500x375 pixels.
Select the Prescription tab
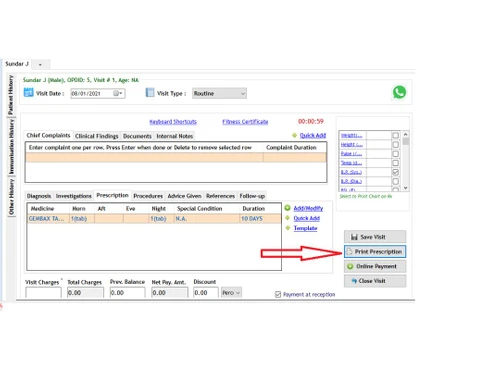click(x=112, y=195)
